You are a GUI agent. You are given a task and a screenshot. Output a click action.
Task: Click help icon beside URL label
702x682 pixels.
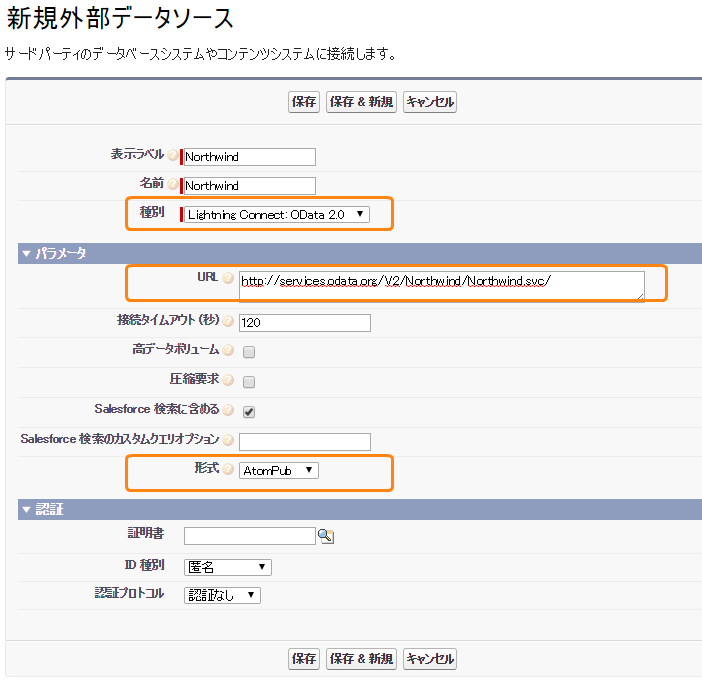pyautogui.click(x=228, y=278)
